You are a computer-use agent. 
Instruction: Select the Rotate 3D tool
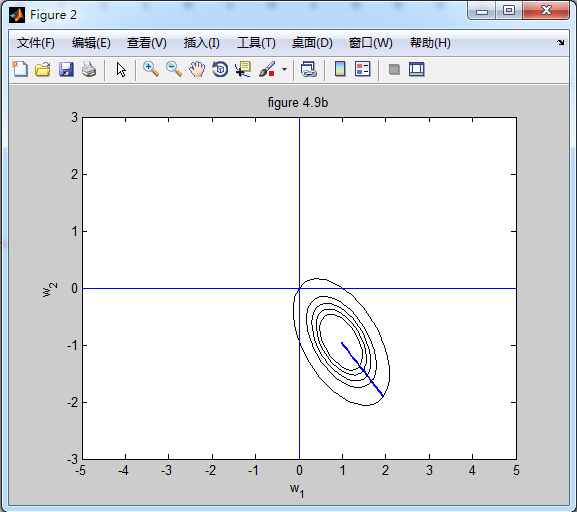click(220, 69)
